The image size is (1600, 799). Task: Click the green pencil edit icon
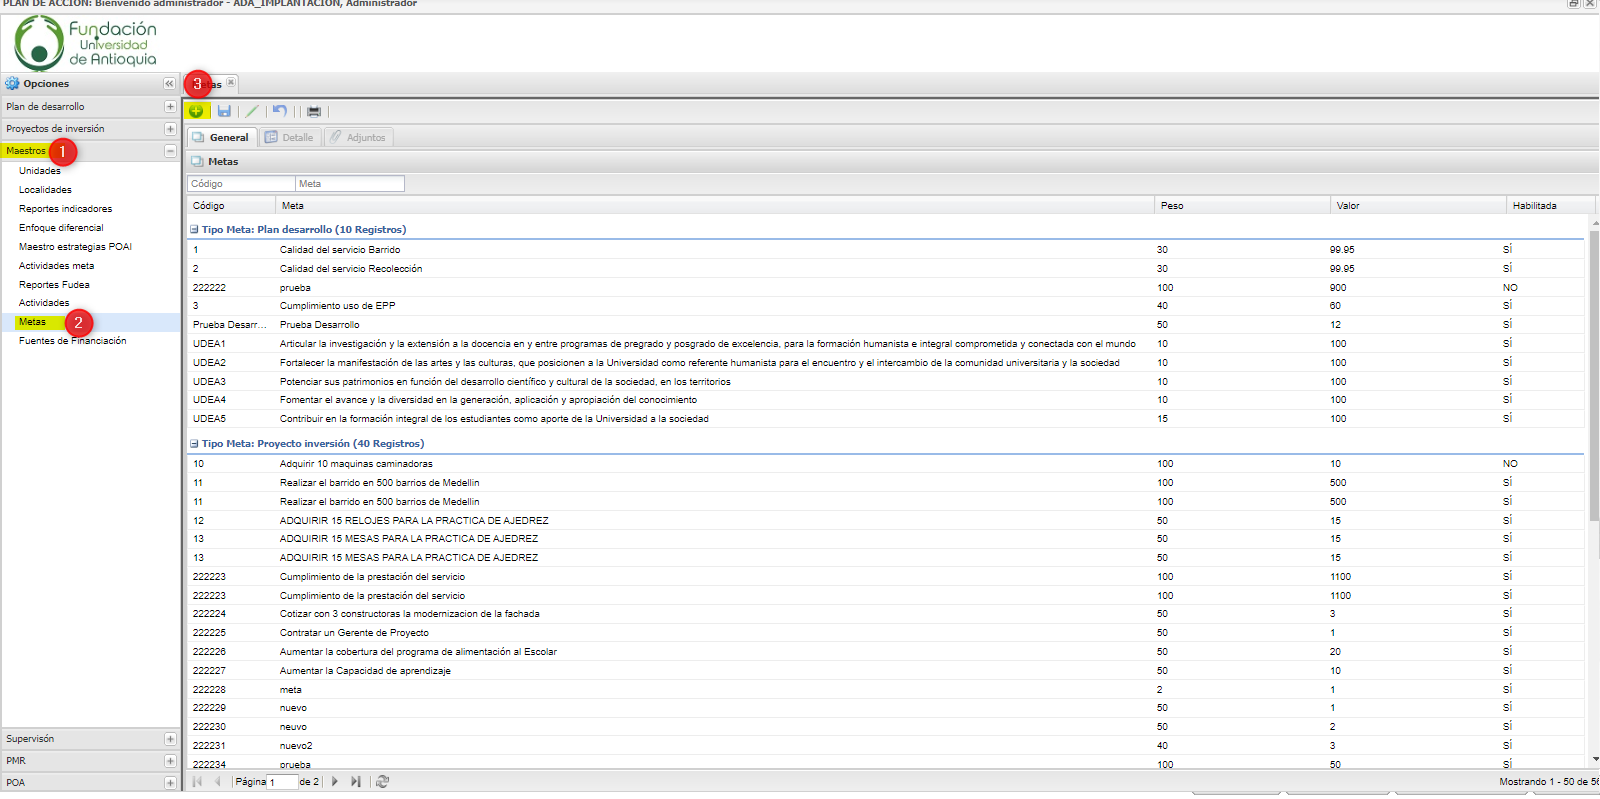(x=252, y=111)
